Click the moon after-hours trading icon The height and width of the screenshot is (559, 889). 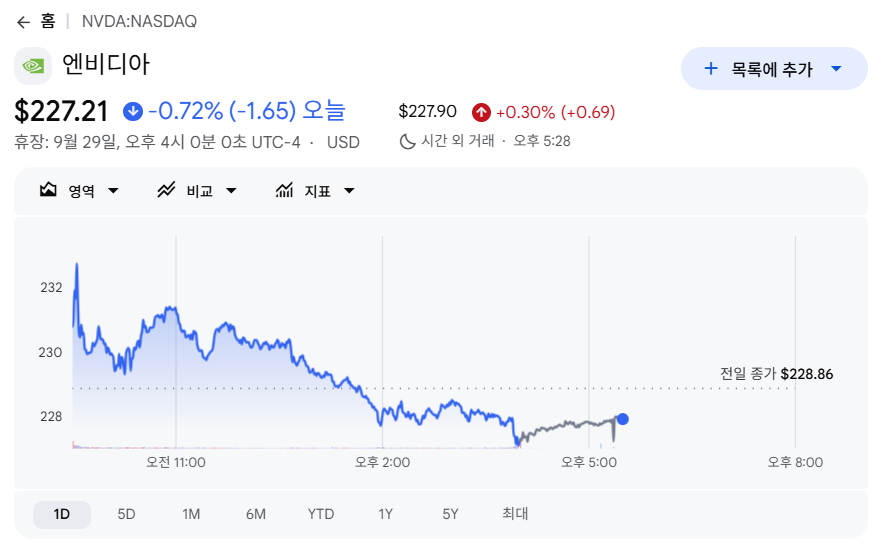click(407, 141)
